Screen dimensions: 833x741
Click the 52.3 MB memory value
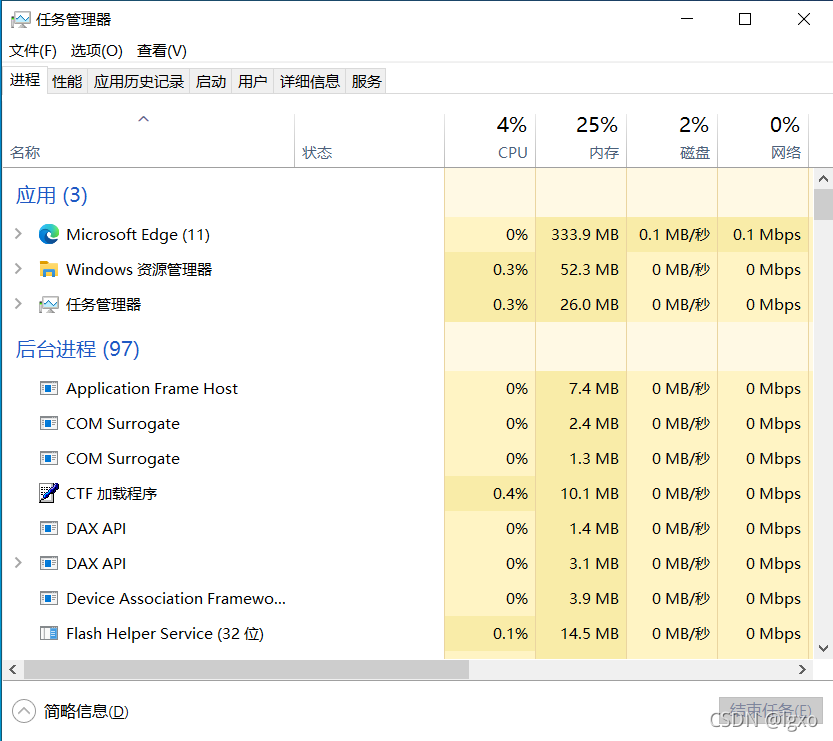(590, 269)
